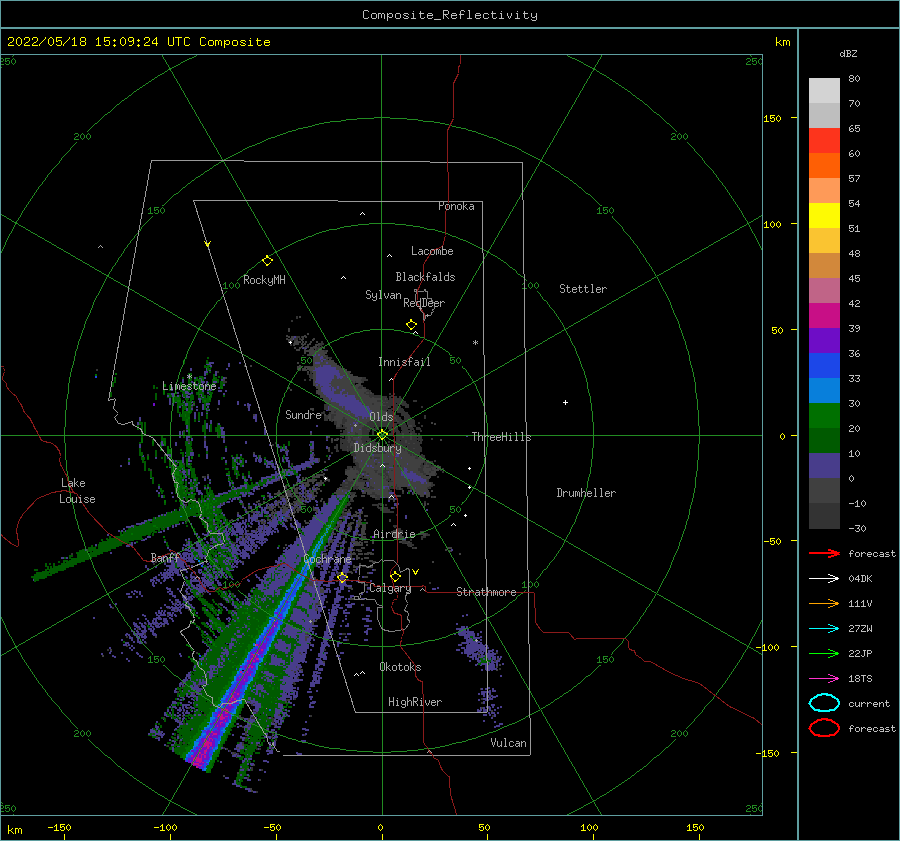Screen dimensions: 900x841
Task: Click the Limestone label
Action: 189,386
